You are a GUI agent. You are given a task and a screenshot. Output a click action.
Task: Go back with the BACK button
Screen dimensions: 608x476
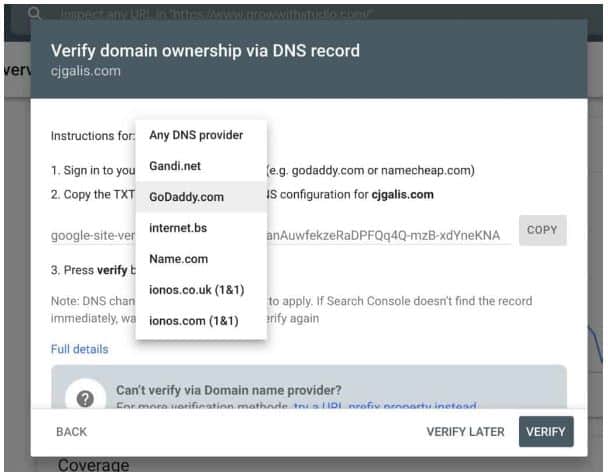tap(72, 432)
